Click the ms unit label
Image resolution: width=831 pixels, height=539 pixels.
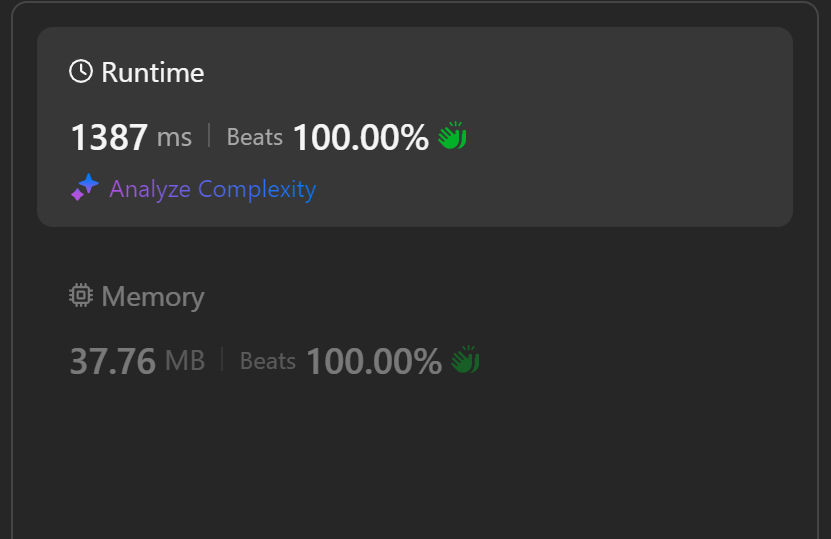(x=174, y=137)
